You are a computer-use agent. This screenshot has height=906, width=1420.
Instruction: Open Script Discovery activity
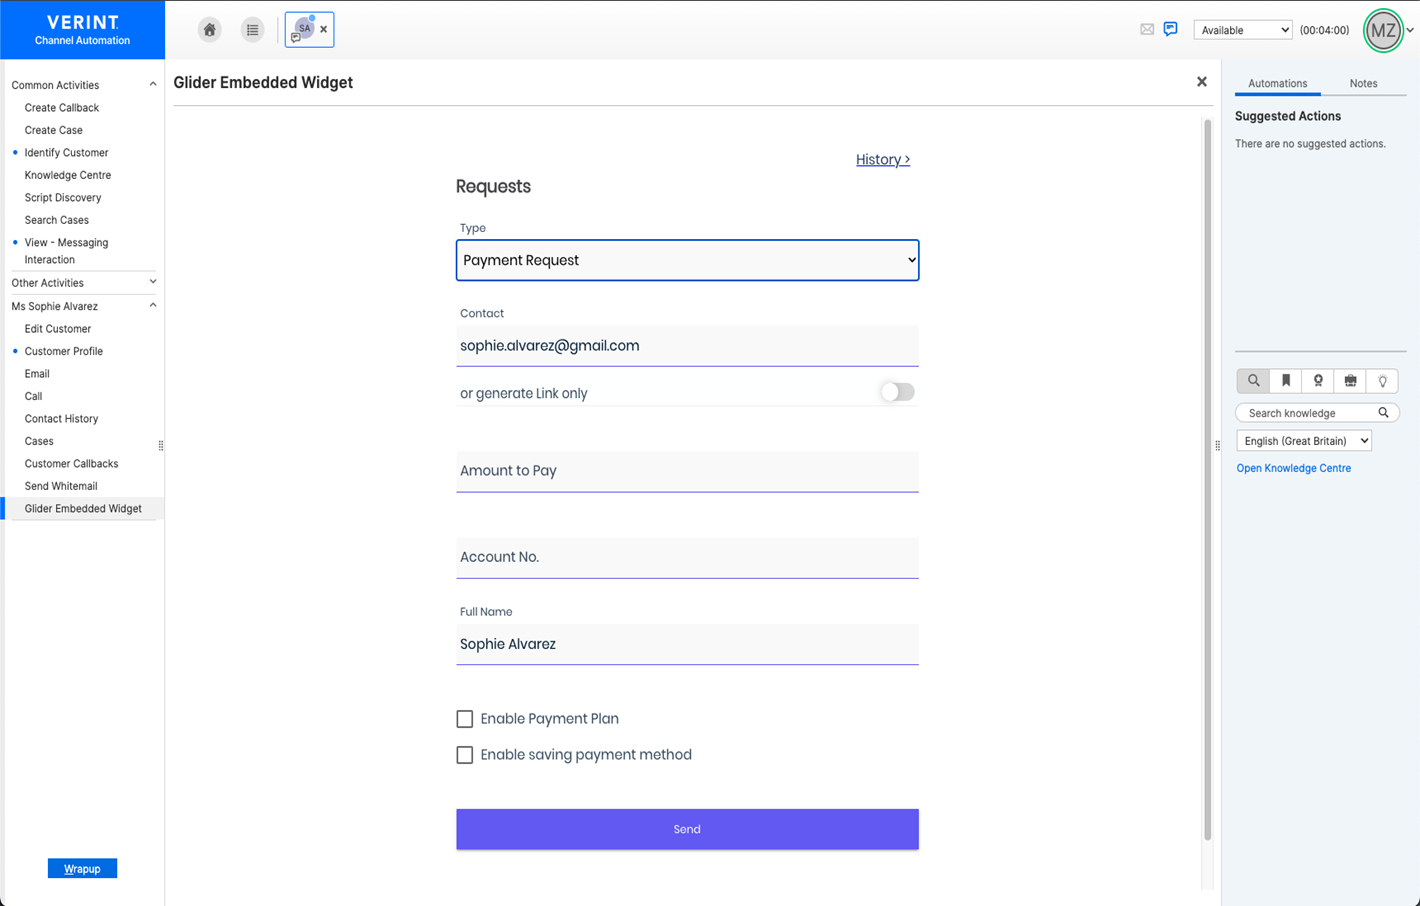[x=63, y=198]
